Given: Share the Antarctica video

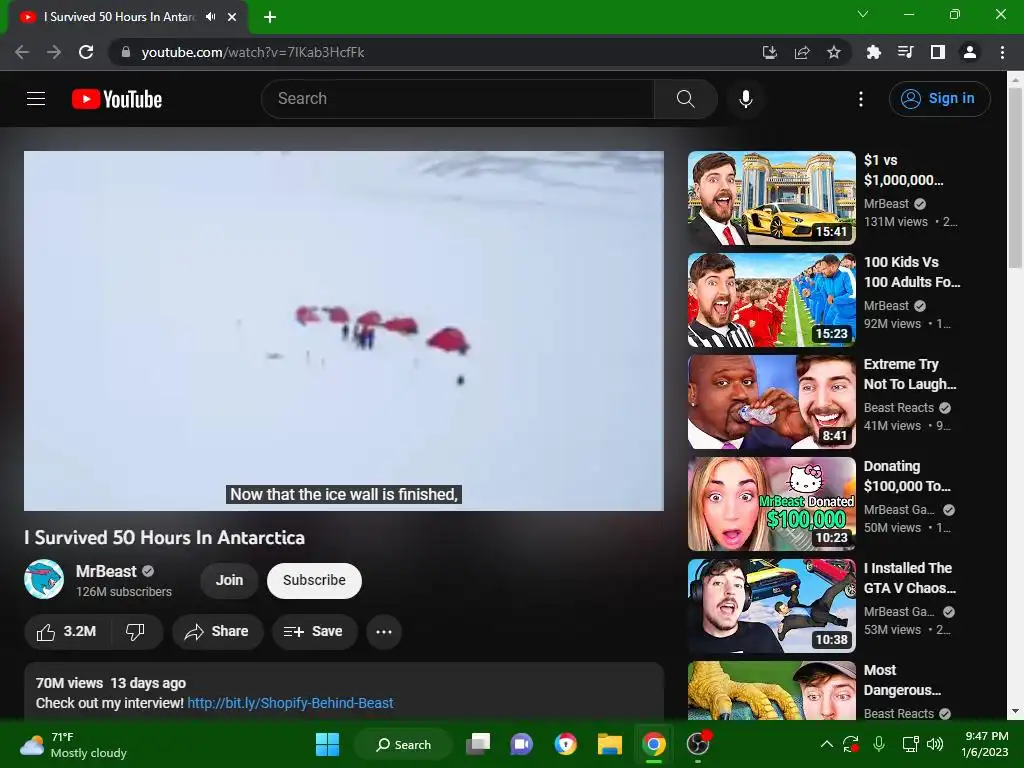Looking at the screenshot, I should coord(217,632).
